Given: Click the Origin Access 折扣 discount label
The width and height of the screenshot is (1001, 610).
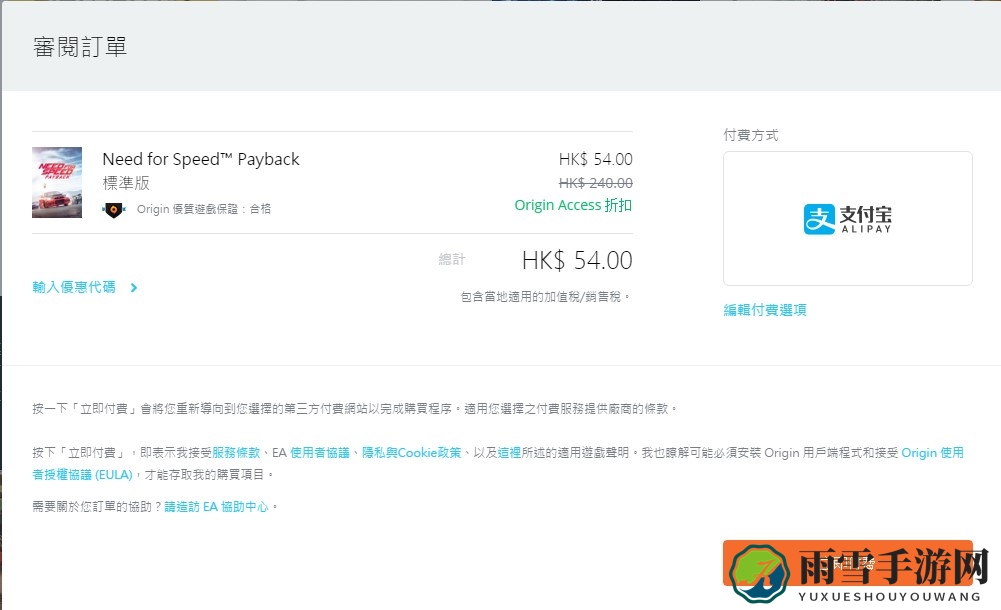Looking at the screenshot, I should coord(573,205).
